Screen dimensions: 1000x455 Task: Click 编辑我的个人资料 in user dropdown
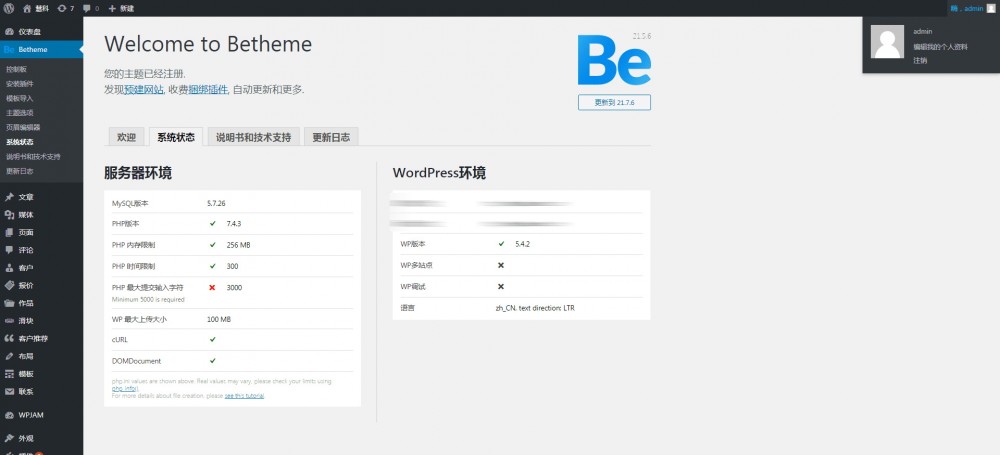tap(940, 47)
